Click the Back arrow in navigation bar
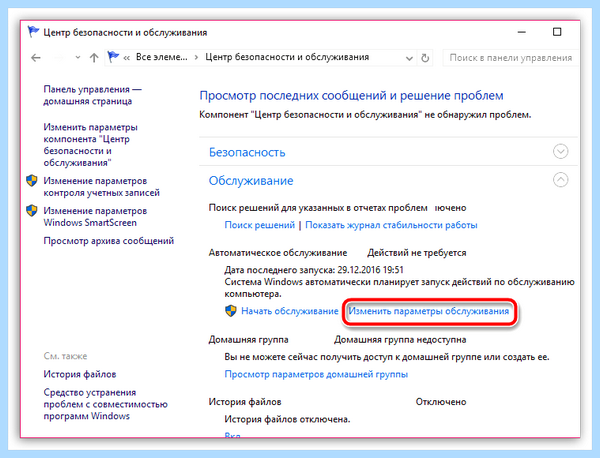Image resolution: width=600 pixels, height=458 pixels. tap(36, 58)
